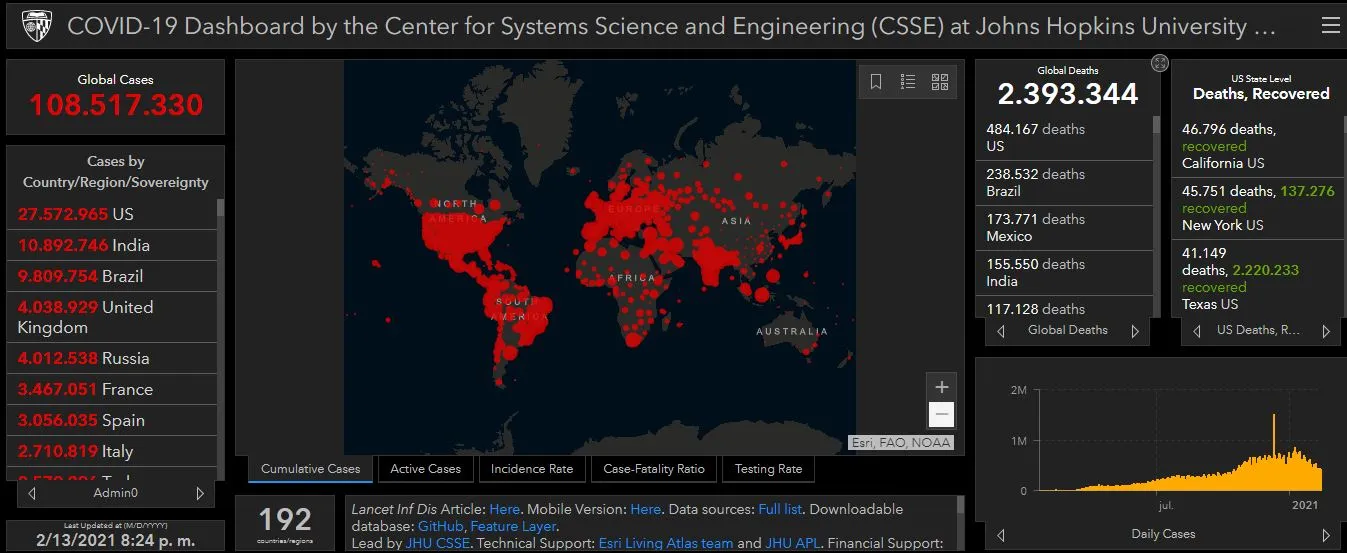Image resolution: width=1347 pixels, height=553 pixels.
Task: Switch to the Testing Rate tab
Action: (768, 469)
